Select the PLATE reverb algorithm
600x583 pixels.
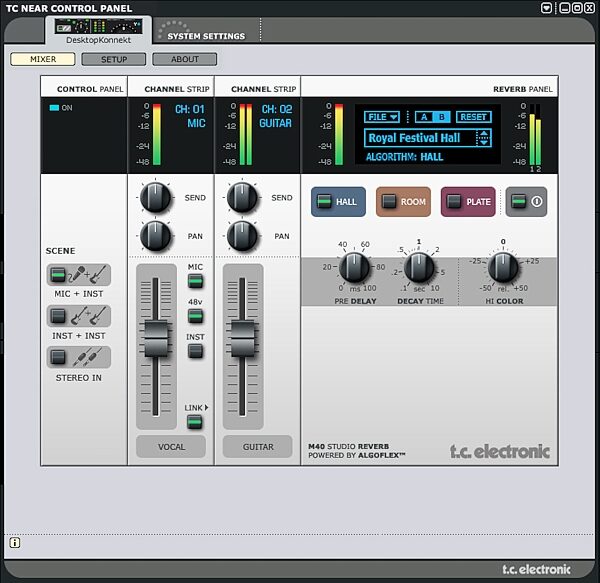pos(468,202)
